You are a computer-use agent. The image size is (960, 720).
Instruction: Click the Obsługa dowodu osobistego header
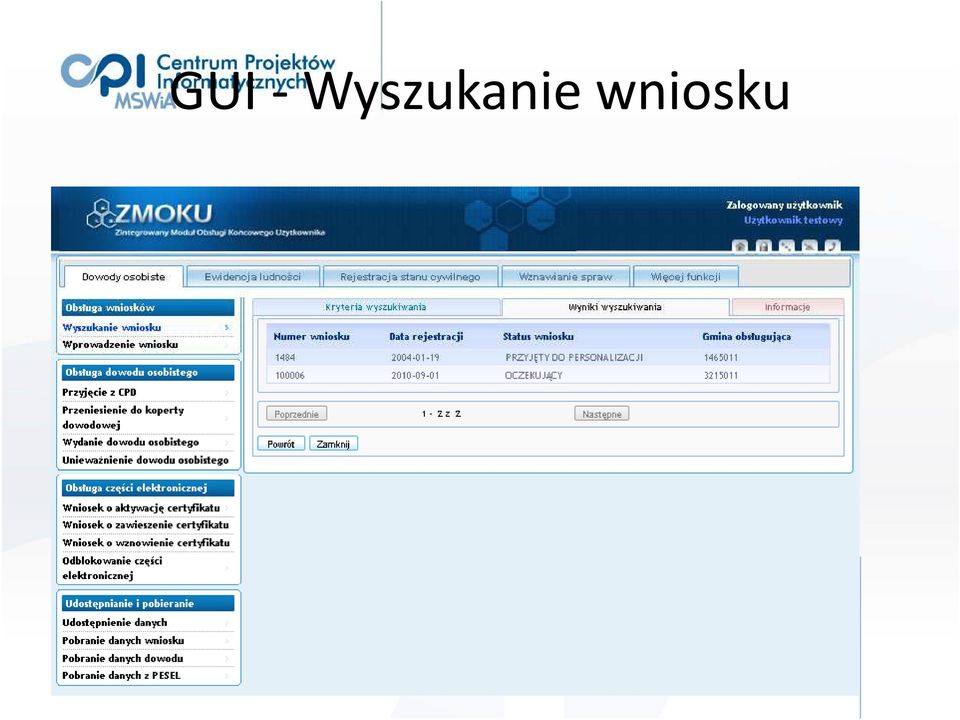click(148, 372)
